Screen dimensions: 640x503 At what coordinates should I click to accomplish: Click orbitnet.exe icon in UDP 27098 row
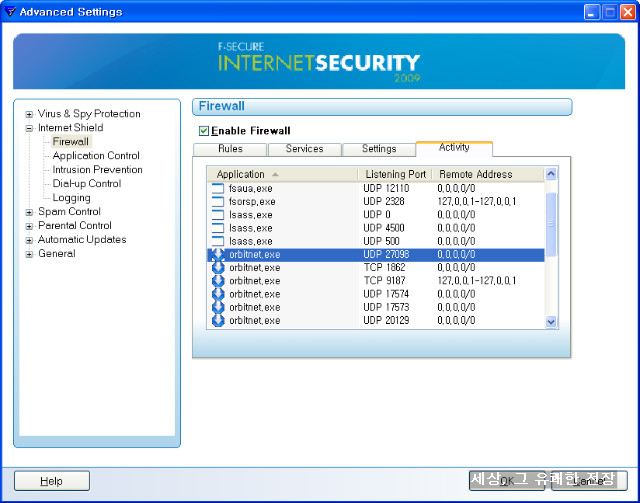218,254
